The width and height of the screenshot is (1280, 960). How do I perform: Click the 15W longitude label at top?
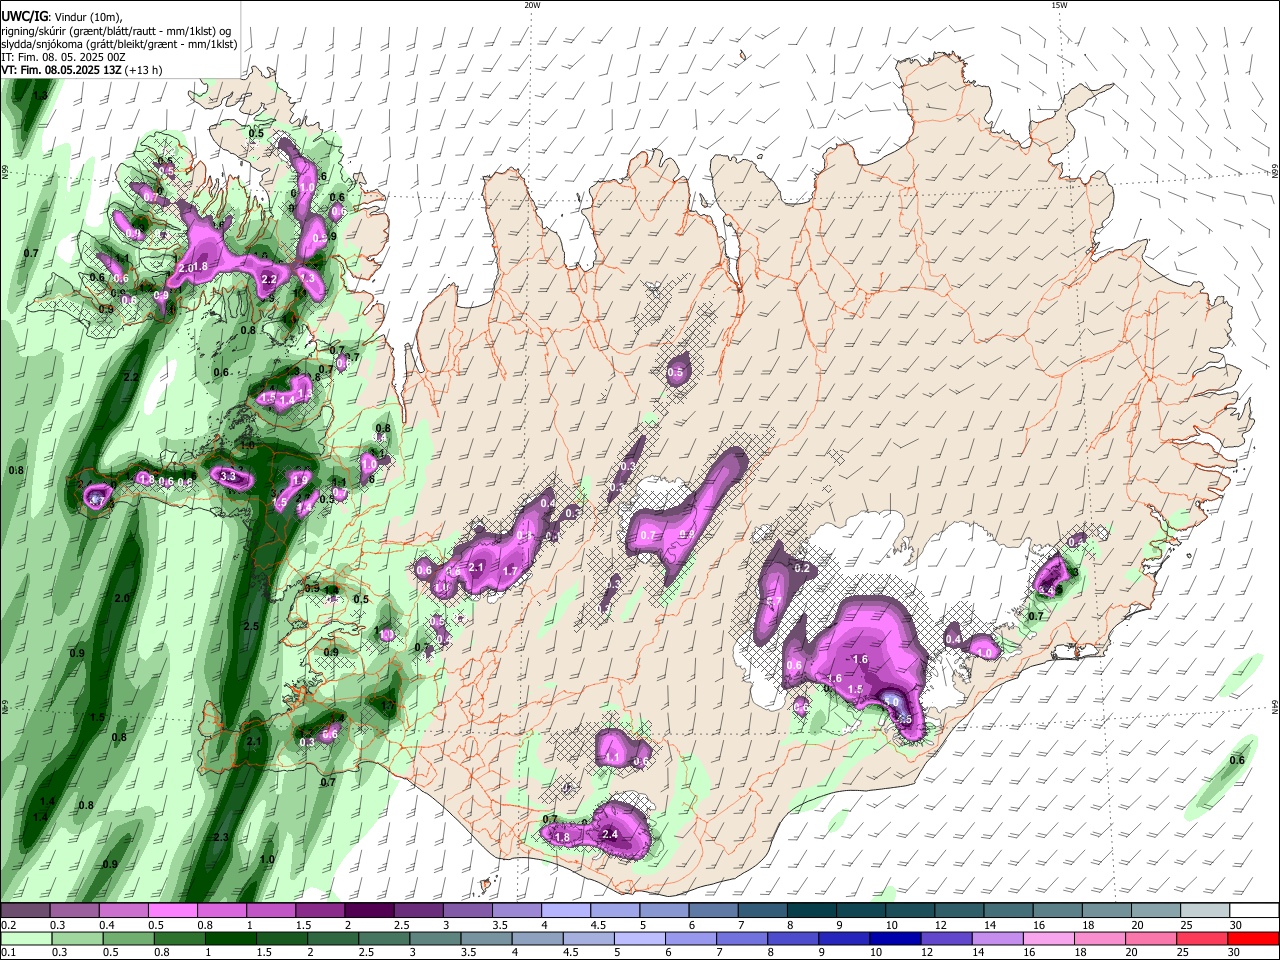[x=1059, y=4]
